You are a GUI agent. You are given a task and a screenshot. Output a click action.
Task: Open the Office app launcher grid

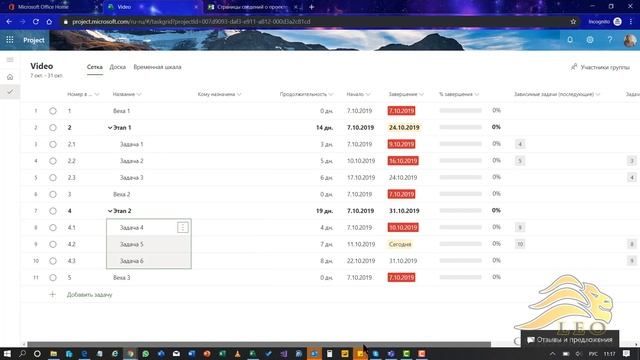click(x=10, y=40)
